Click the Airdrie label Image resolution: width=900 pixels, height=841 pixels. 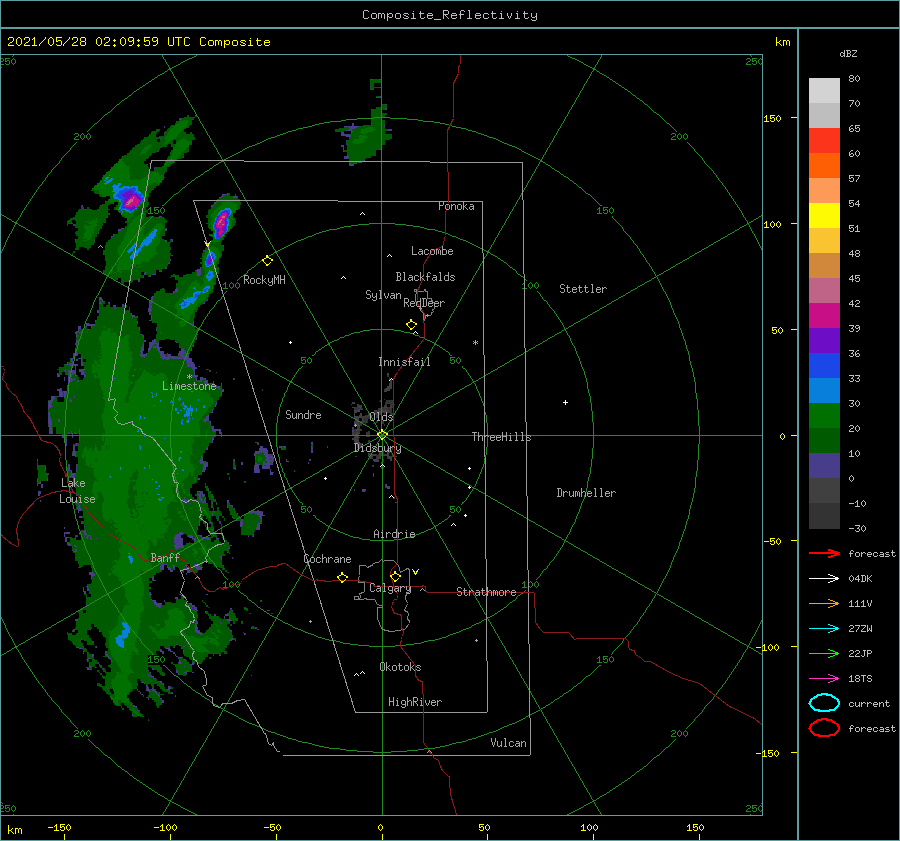tap(394, 534)
